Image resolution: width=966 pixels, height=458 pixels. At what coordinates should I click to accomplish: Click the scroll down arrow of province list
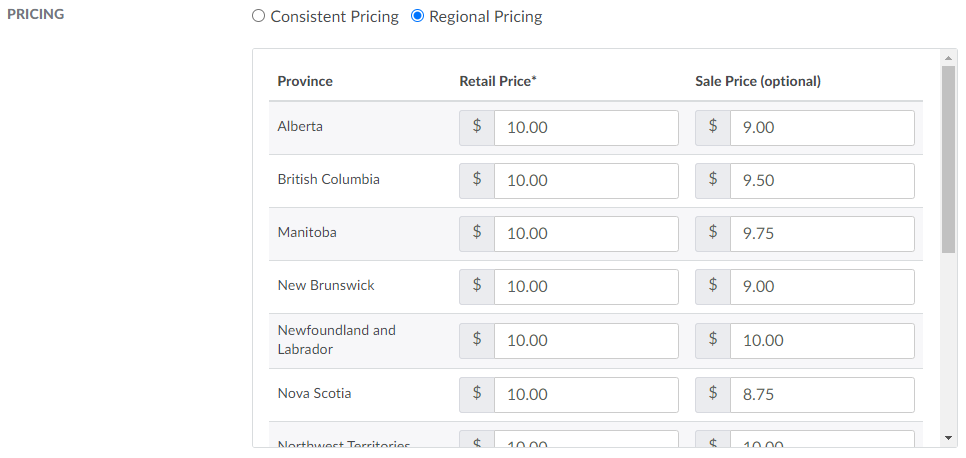point(948,438)
